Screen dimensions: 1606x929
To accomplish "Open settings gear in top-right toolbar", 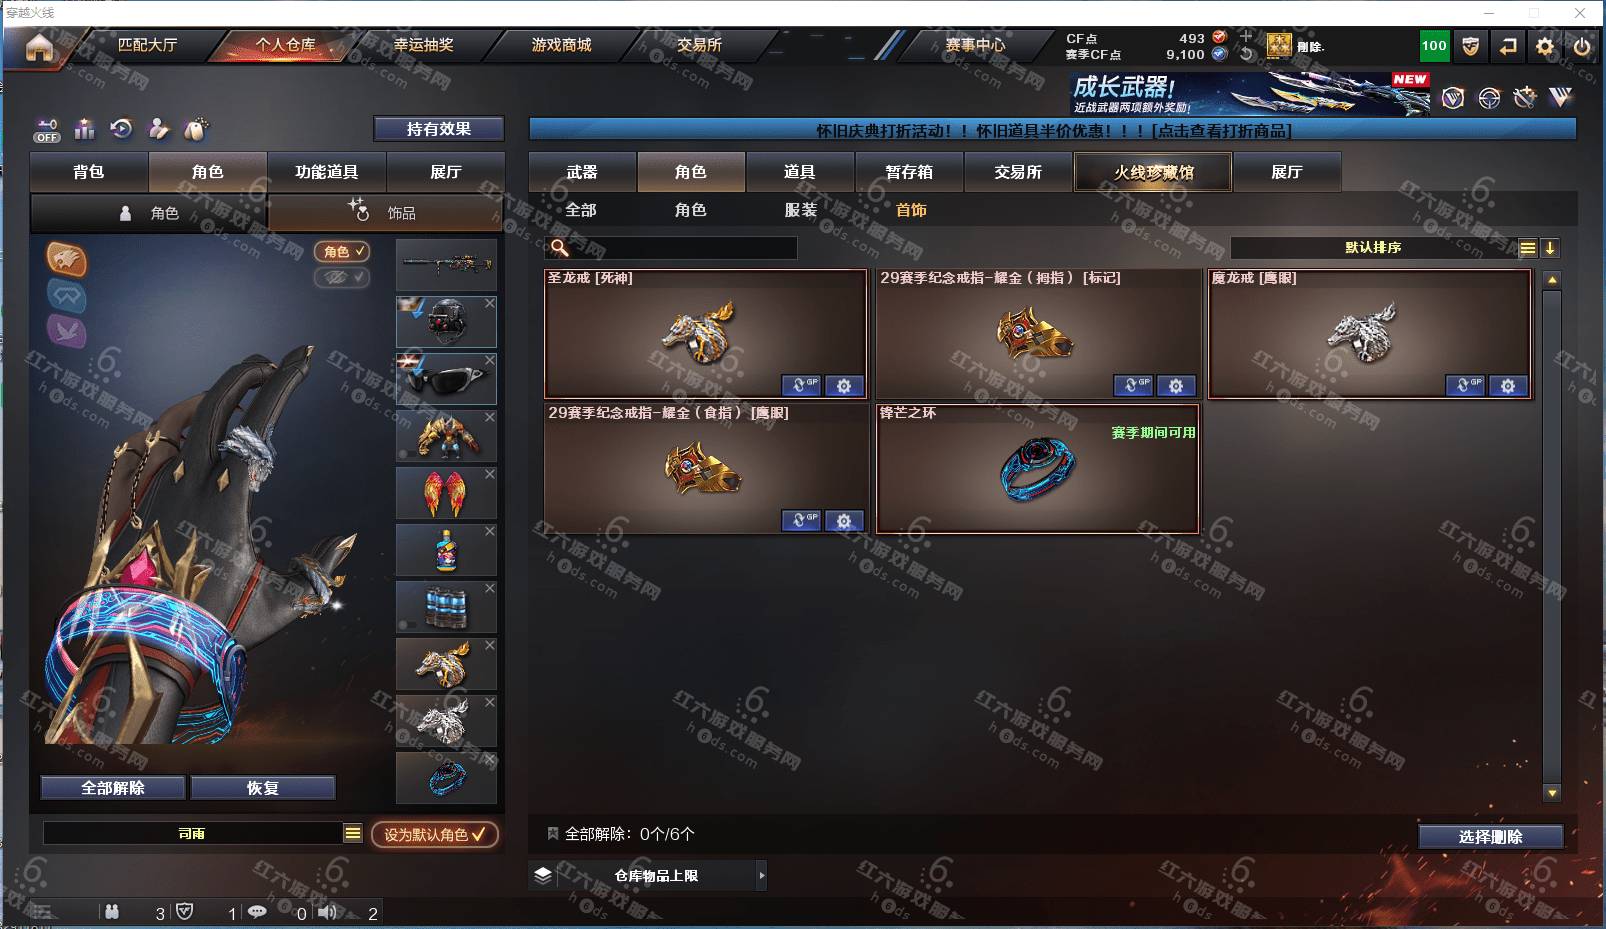I will (x=1545, y=46).
